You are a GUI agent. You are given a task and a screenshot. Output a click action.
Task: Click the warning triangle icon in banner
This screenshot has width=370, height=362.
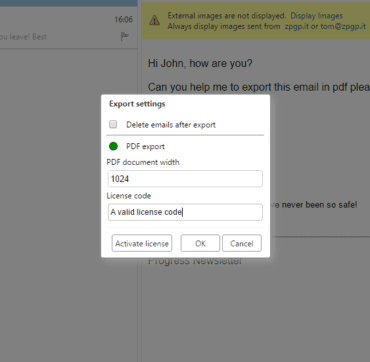(154, 20)
